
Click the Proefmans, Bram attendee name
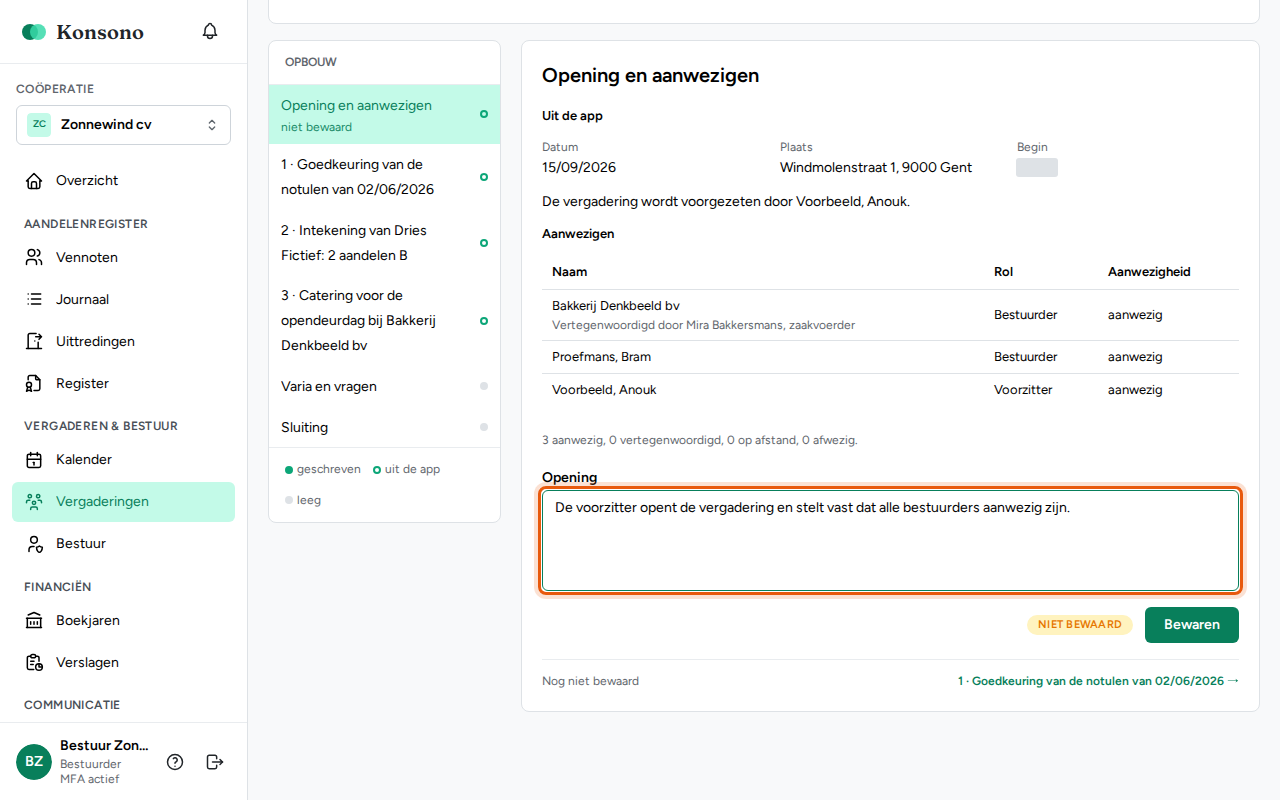tap(602, 357)
